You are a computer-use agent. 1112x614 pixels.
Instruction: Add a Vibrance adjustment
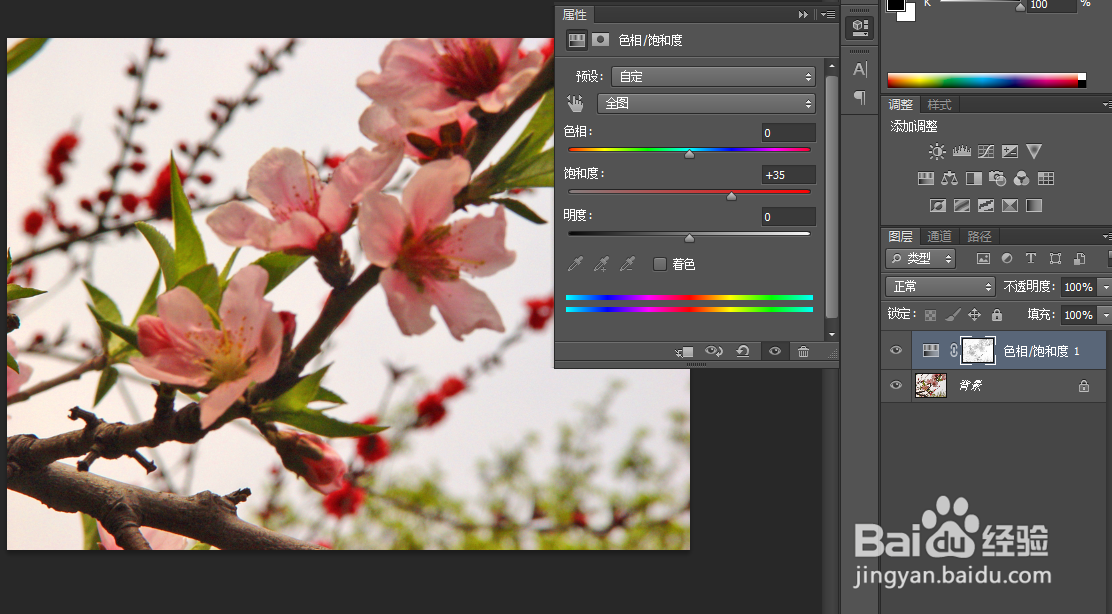click(1034, 151)
